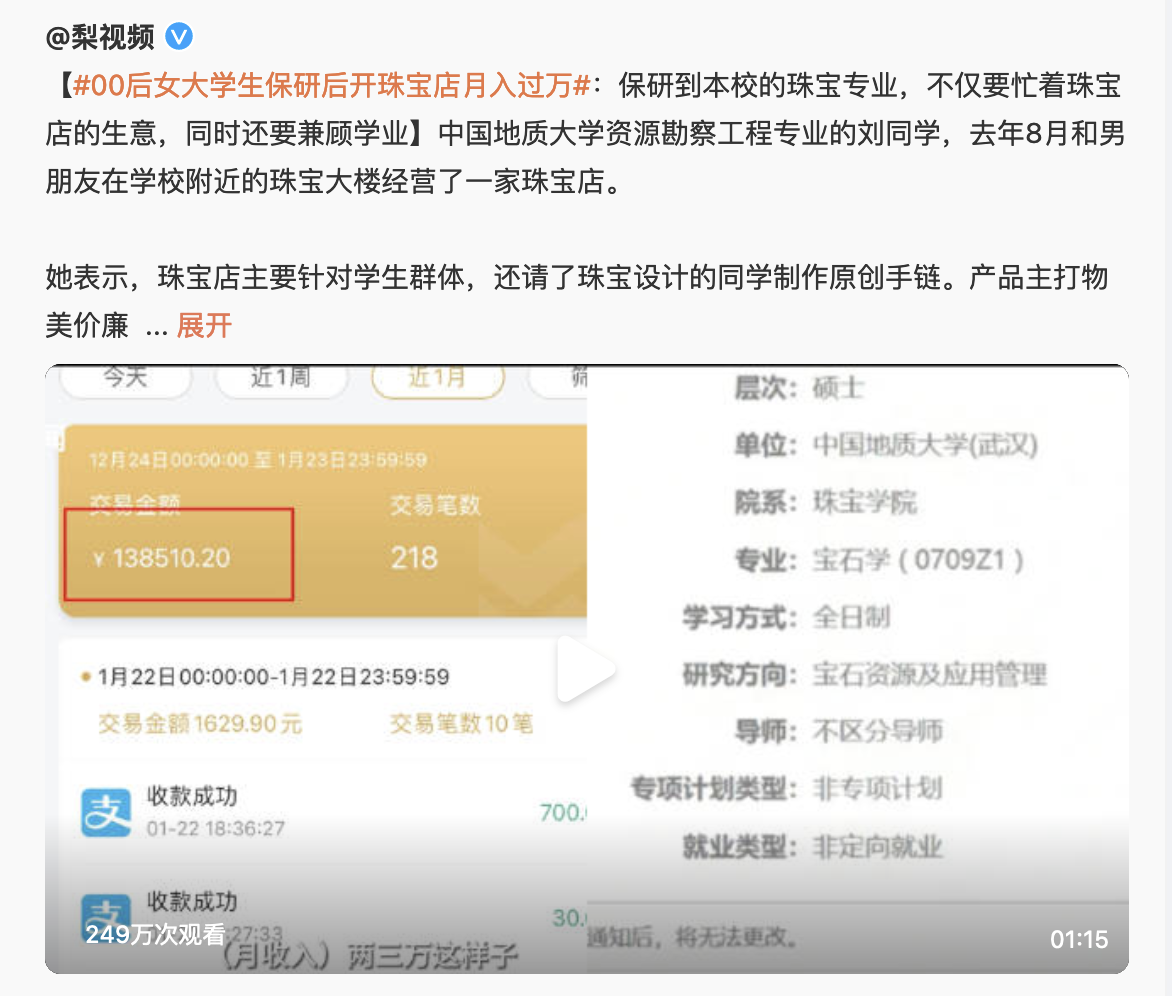This screenshot has height=996, width=1172.
Task: Click the 院系: 珠宝学院 line
Action: (826, 502)
